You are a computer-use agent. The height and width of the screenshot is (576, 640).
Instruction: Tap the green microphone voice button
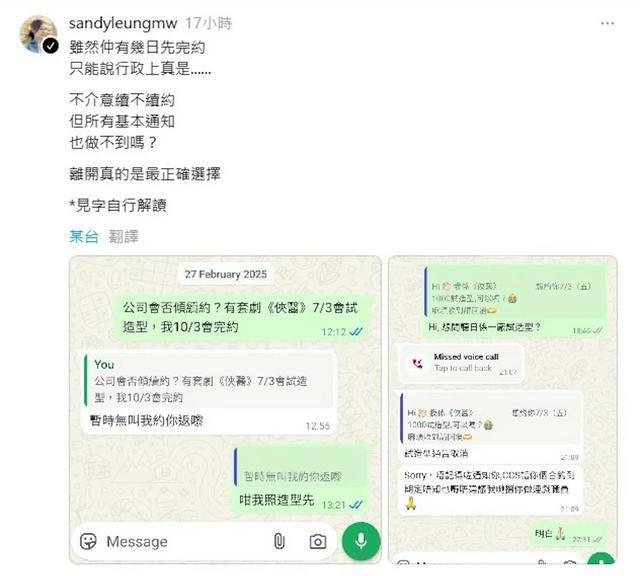point(361,541)
